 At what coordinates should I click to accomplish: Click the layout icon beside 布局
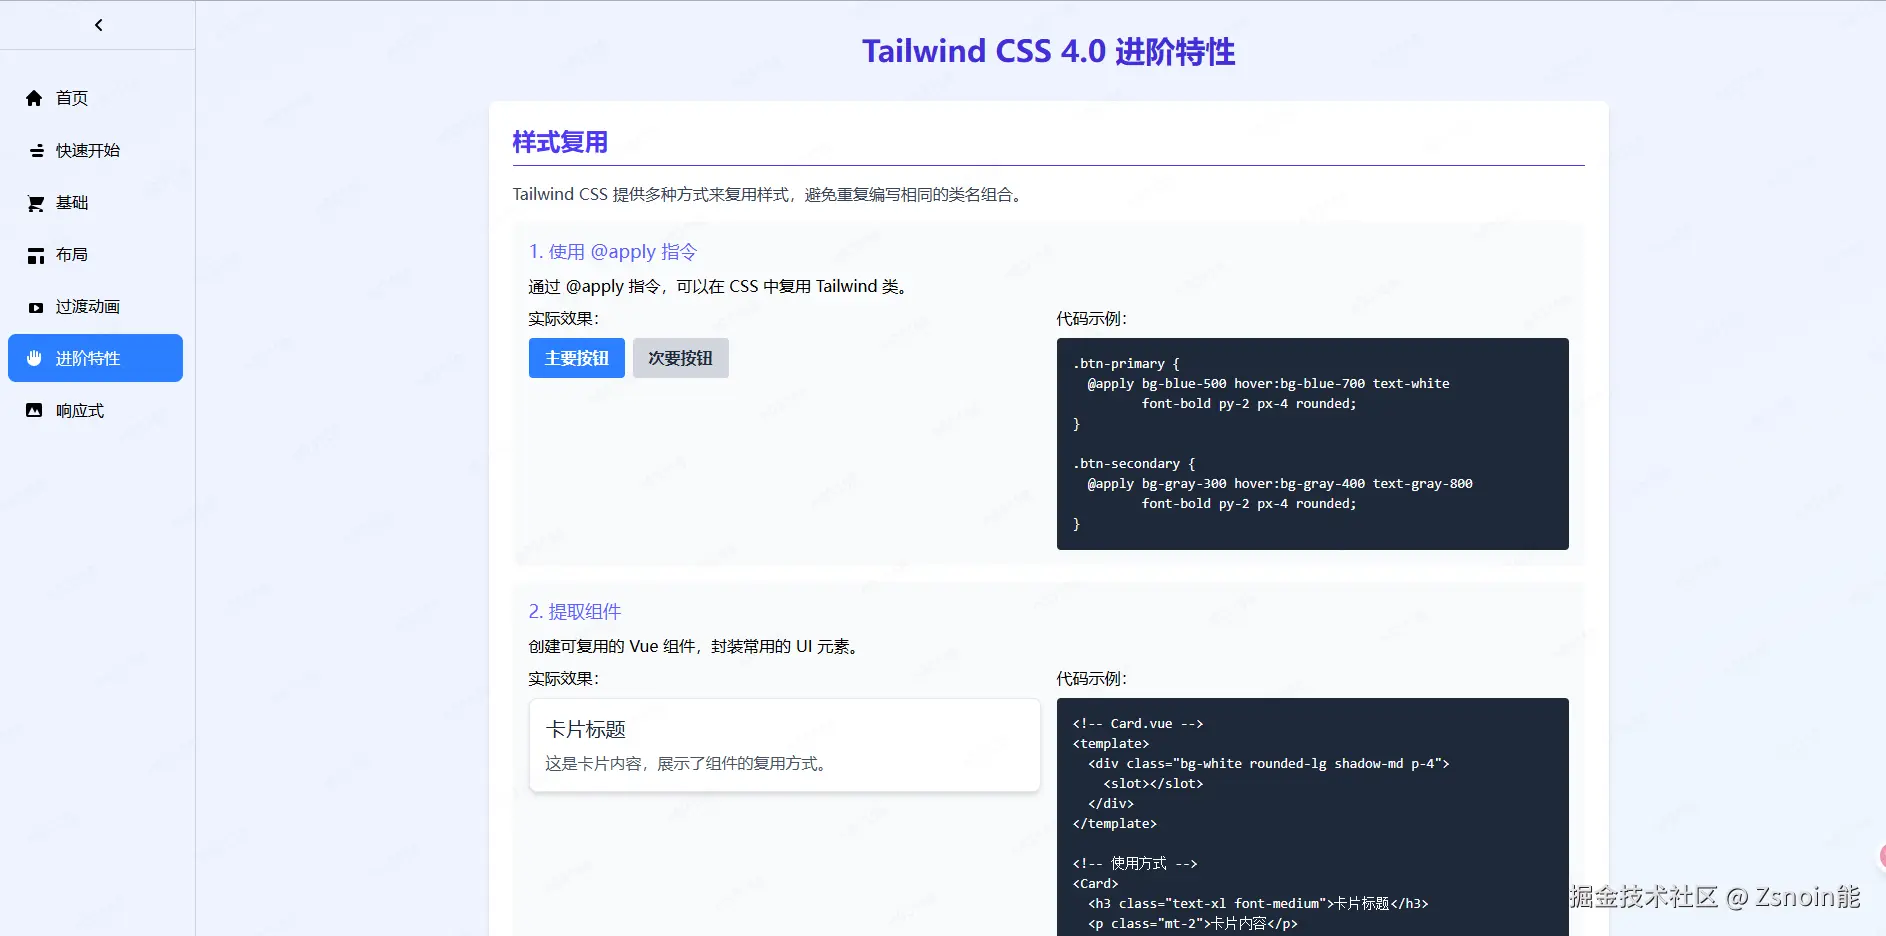[x=36, y=255]
